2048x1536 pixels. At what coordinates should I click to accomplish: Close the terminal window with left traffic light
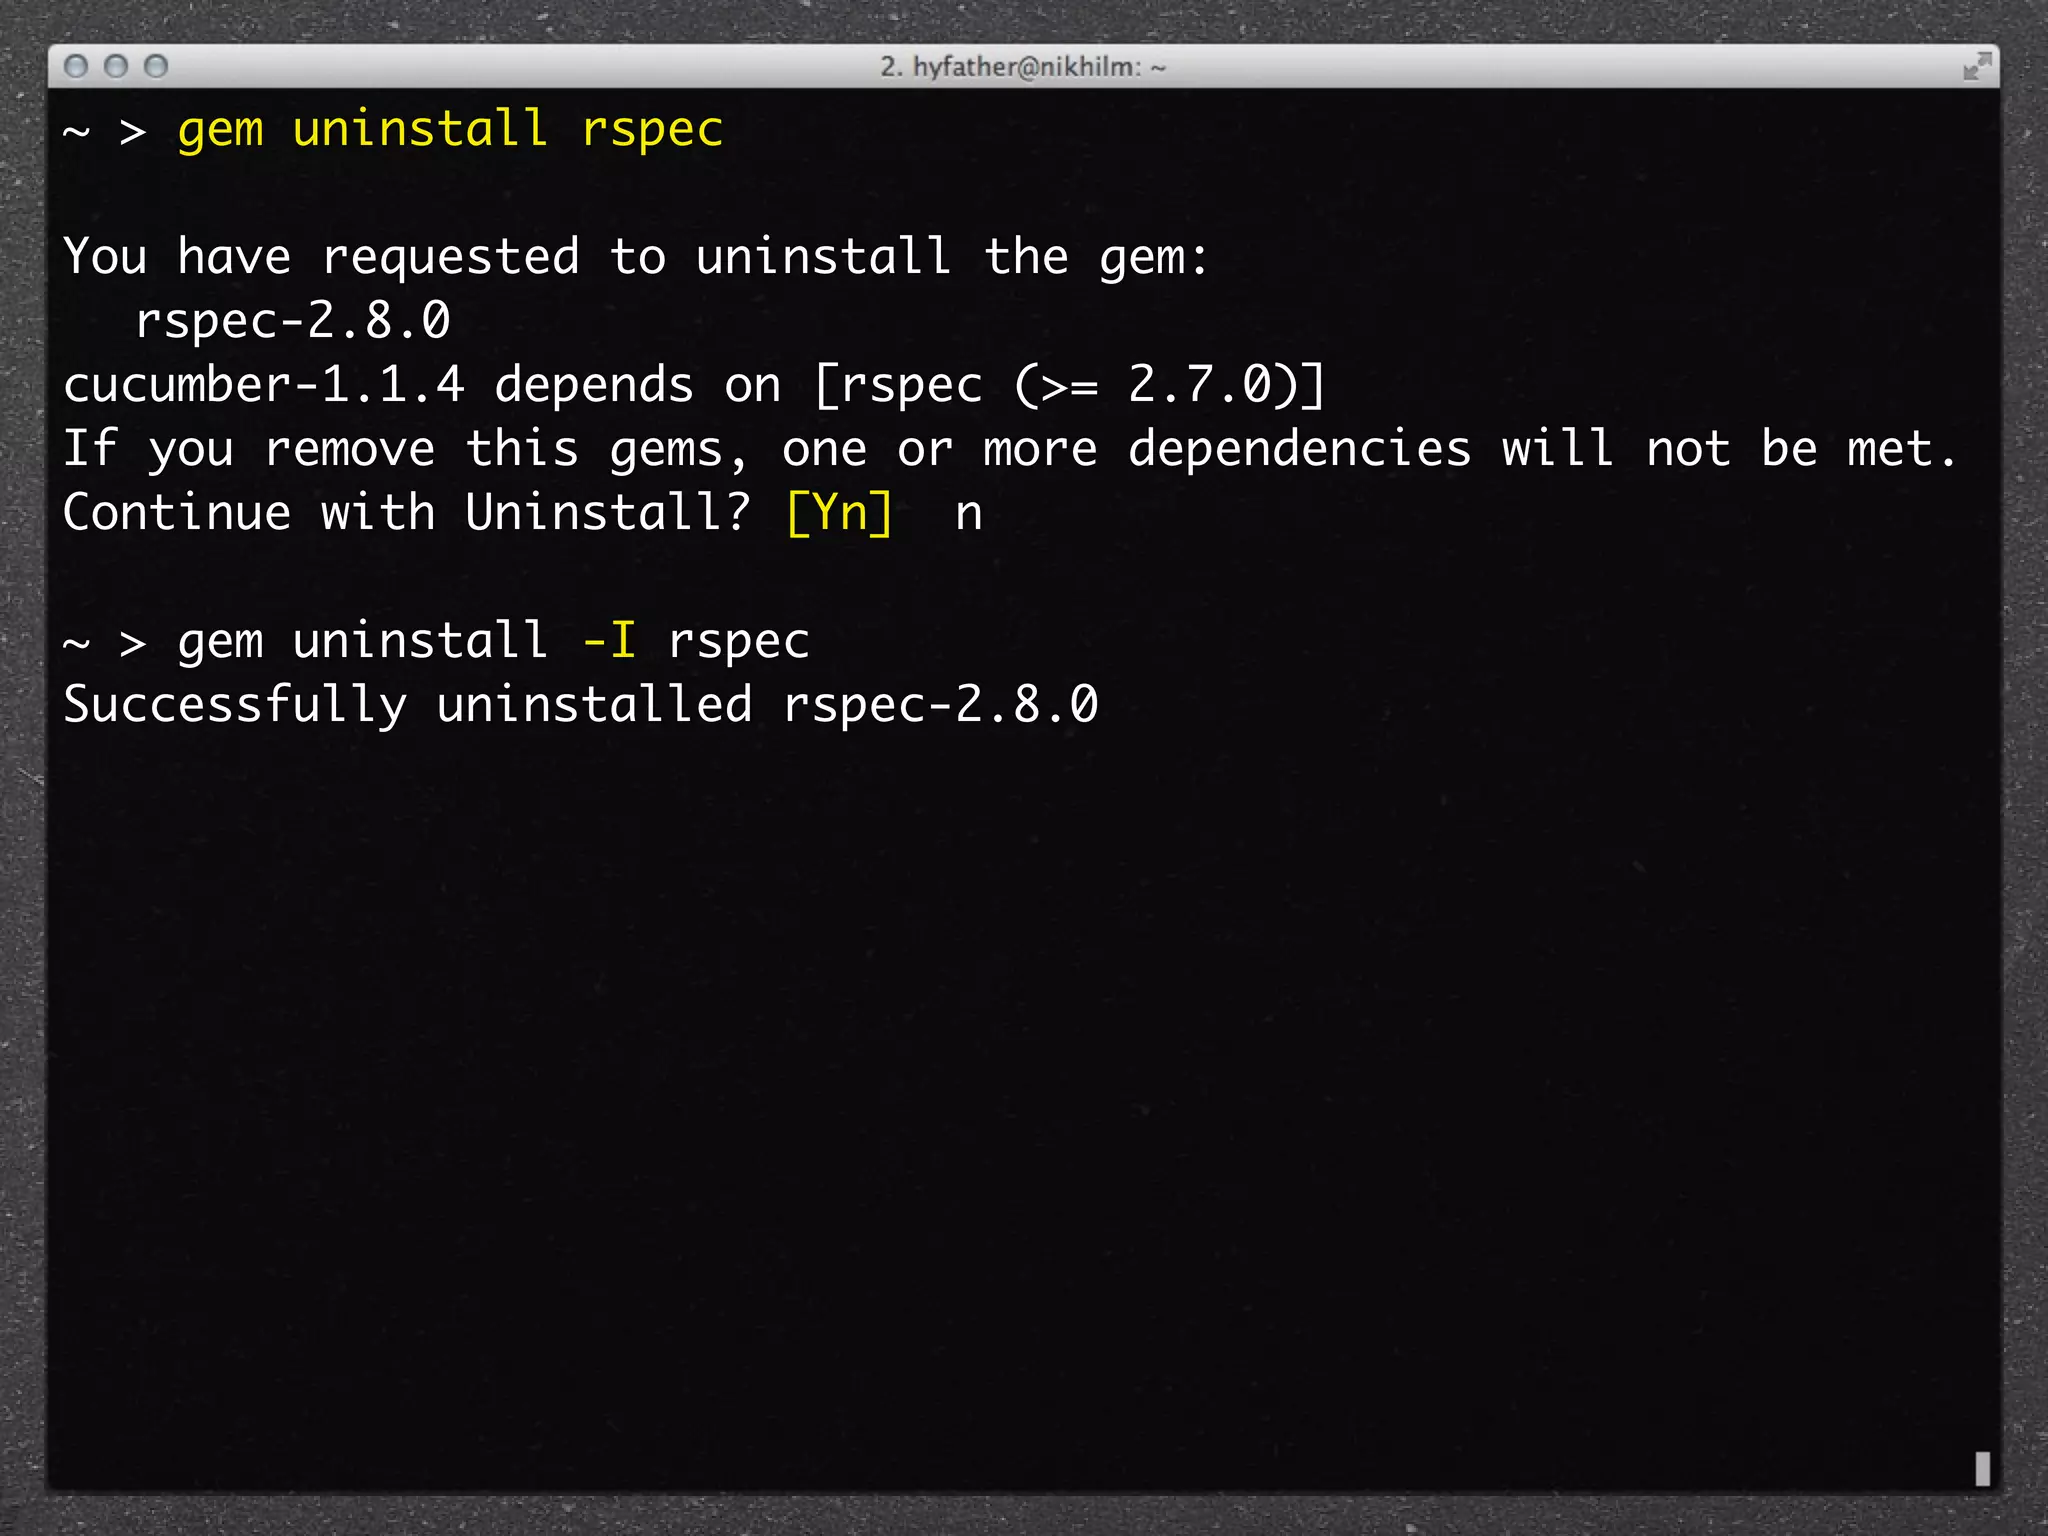(76, 66)
